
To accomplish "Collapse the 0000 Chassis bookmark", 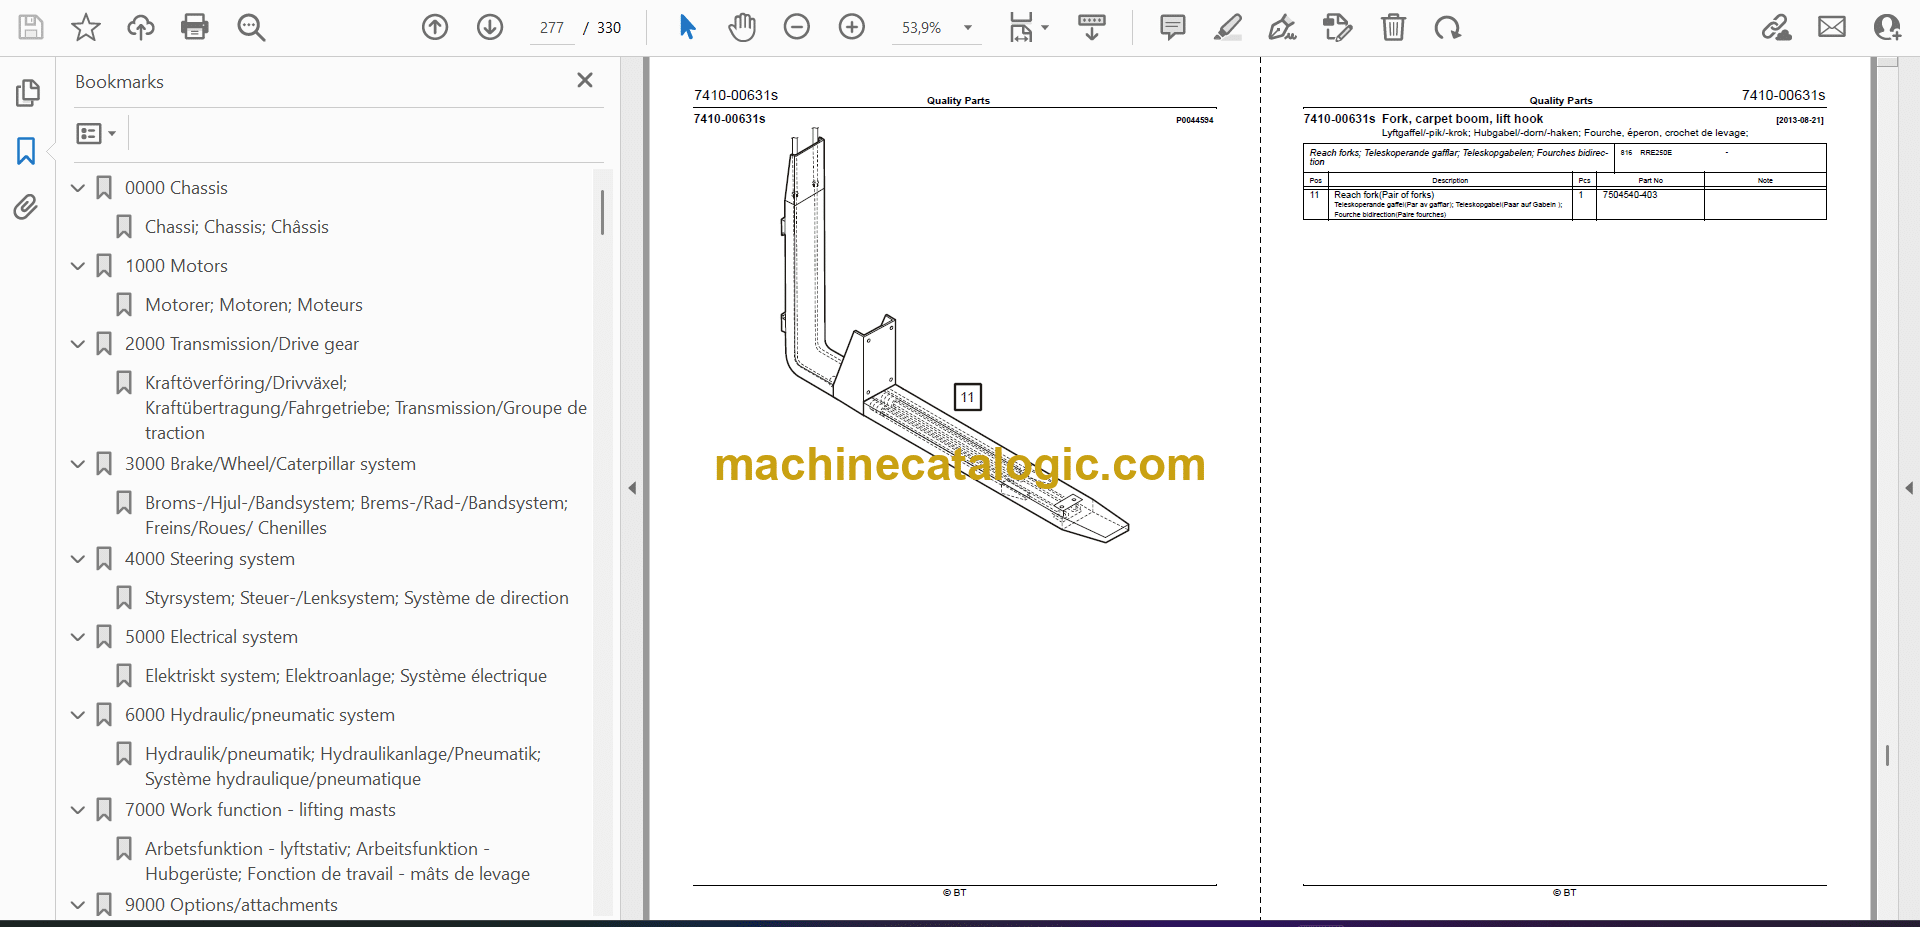I will [78, 188].
